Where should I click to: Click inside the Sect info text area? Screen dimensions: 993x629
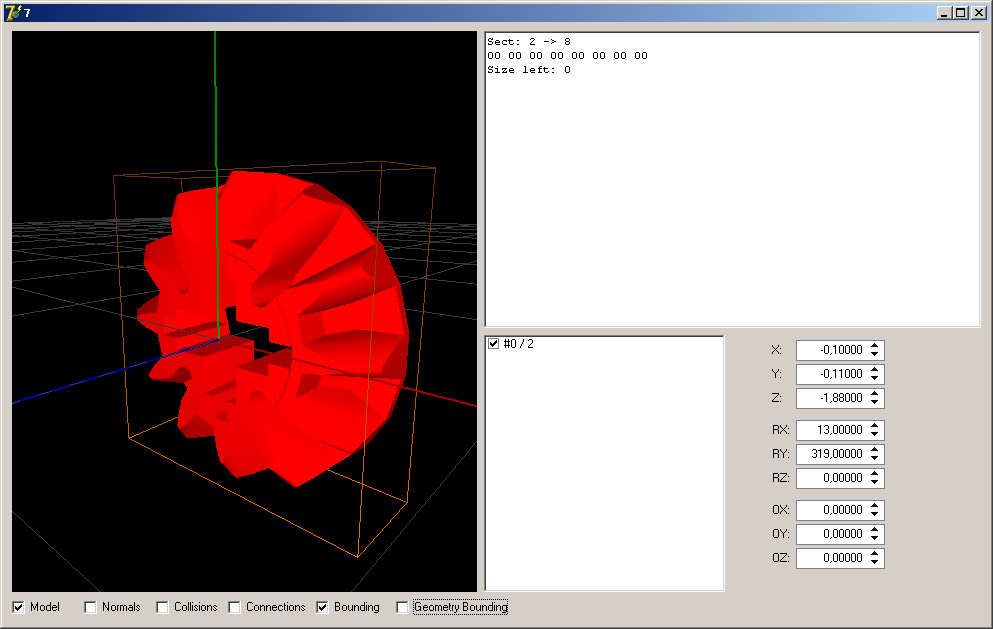[x=732, y=200]
